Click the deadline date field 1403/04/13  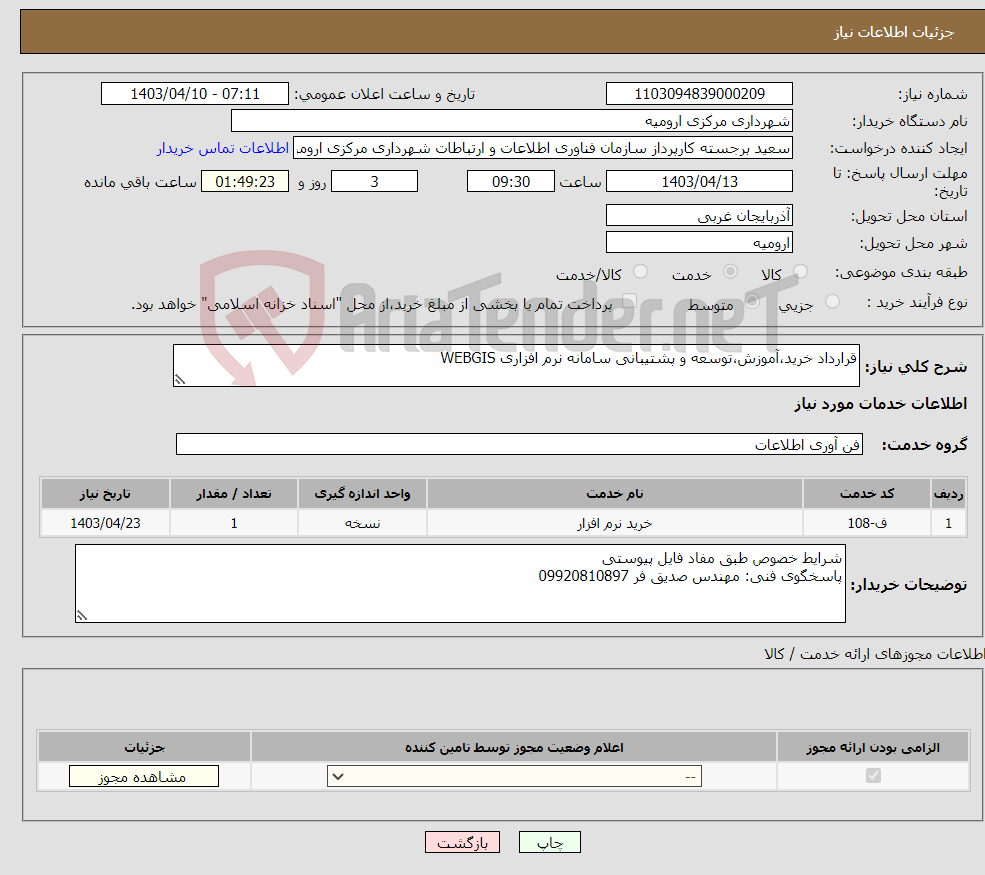tap(699, 182)
